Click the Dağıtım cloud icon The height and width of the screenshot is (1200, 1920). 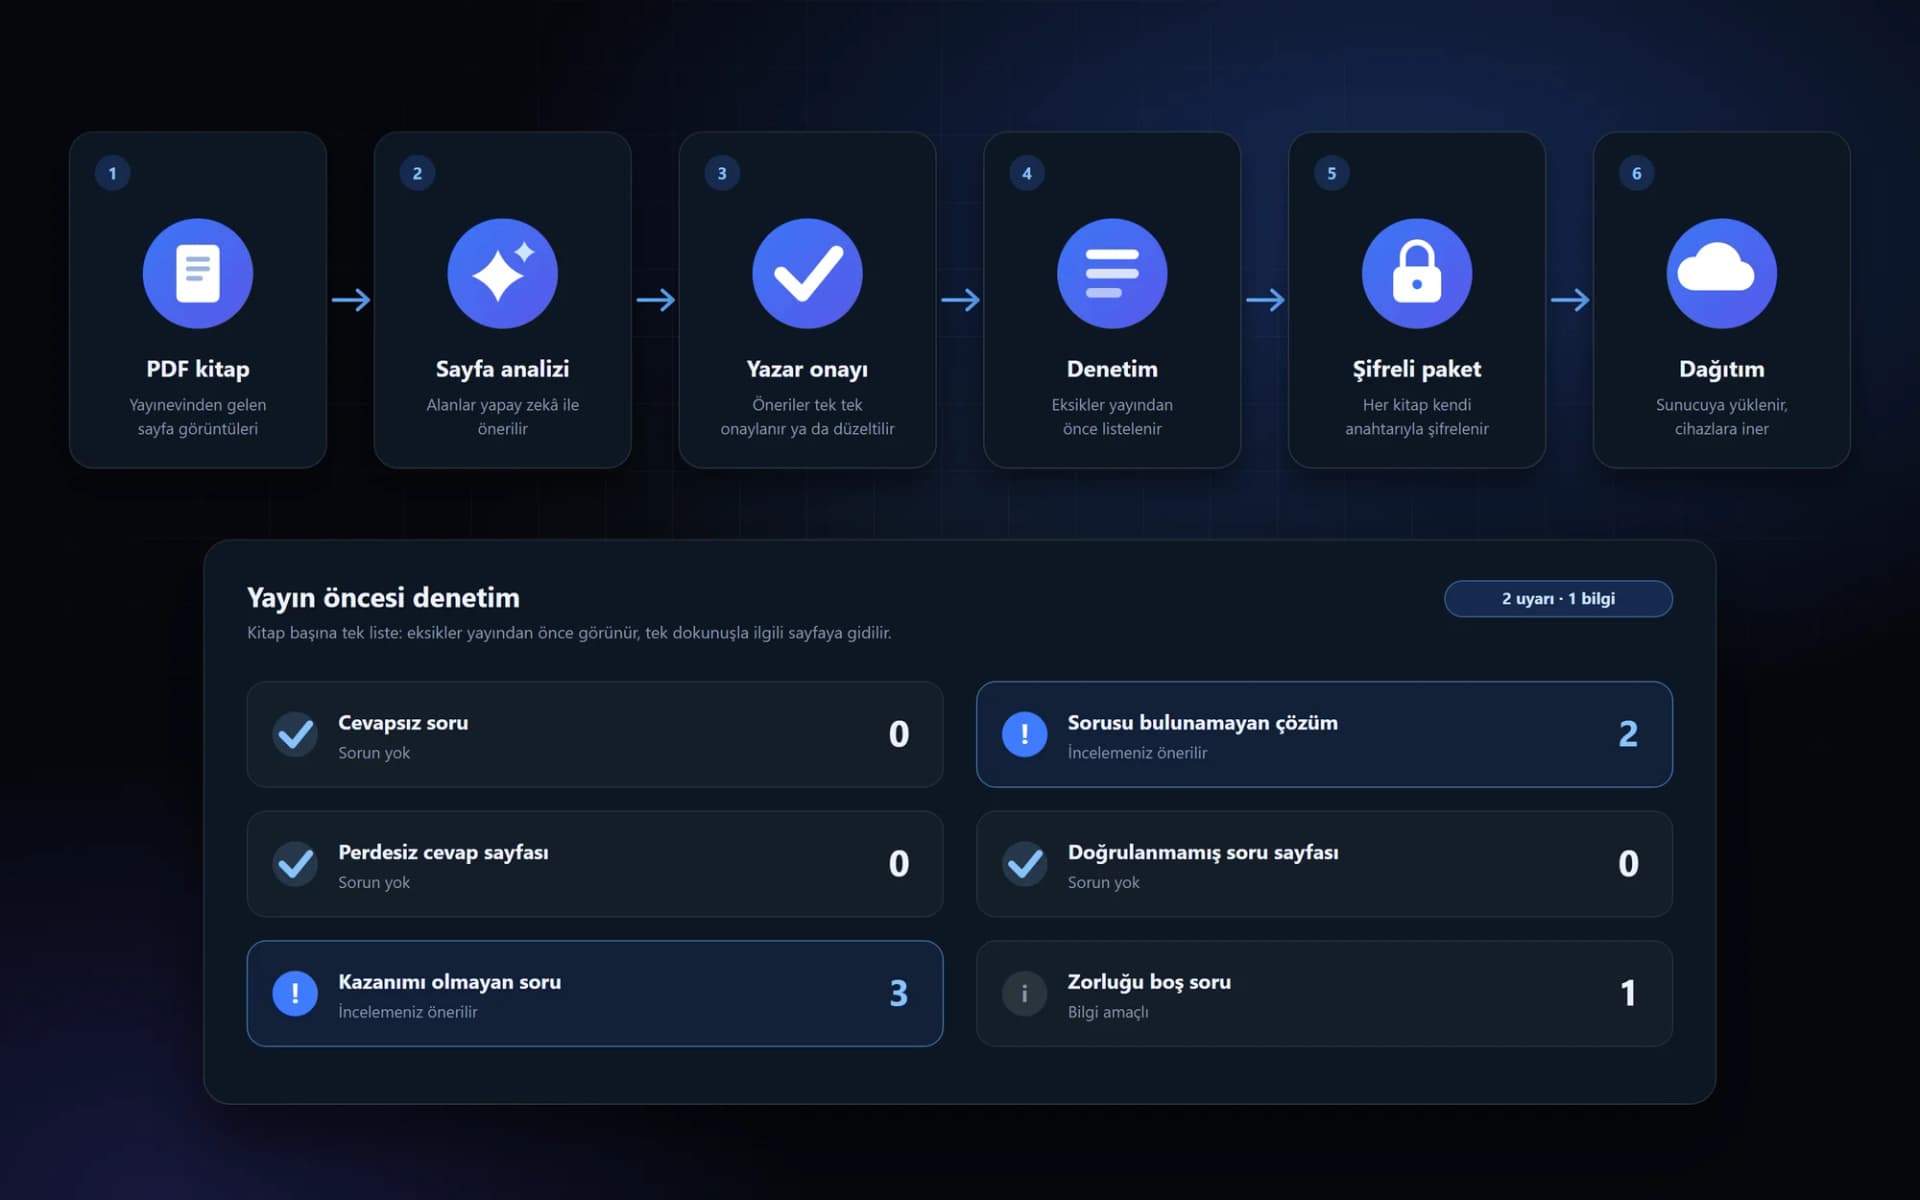[x=1721, y=273]
